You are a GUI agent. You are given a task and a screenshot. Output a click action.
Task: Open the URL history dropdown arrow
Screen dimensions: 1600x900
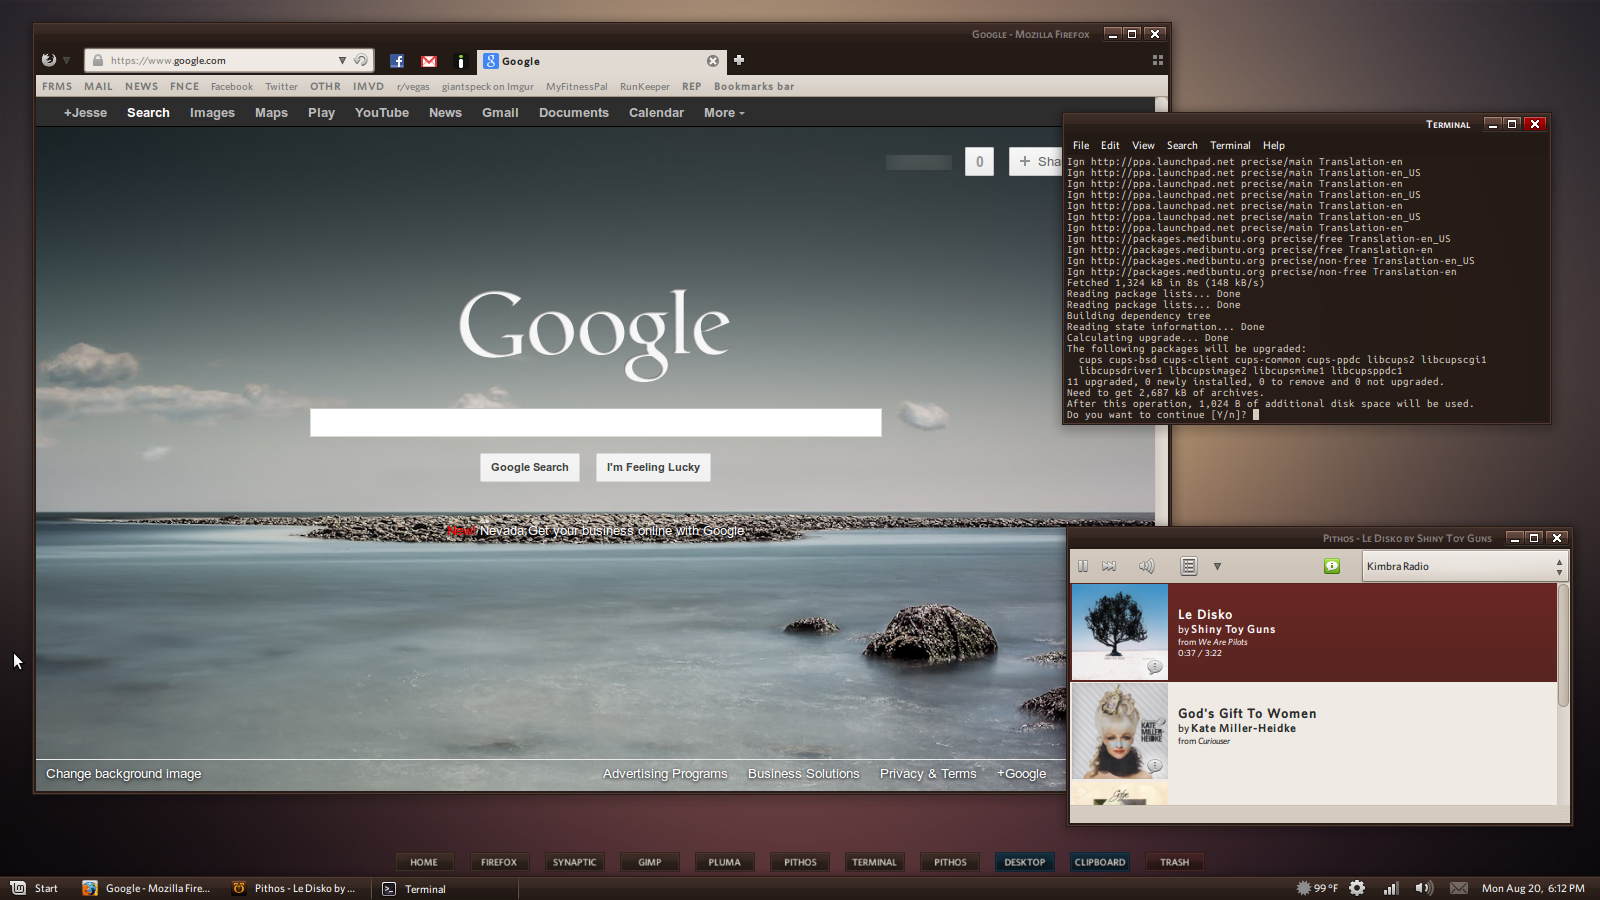coord(342,60)
